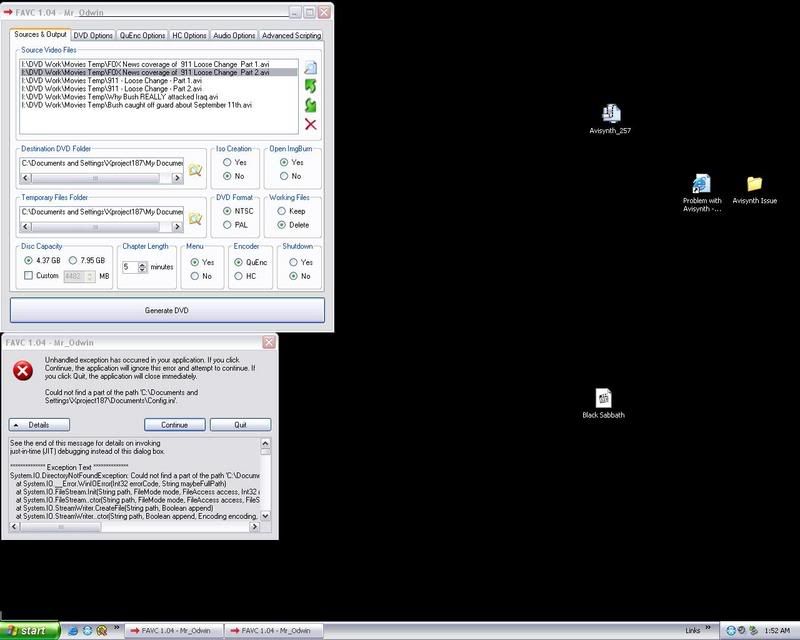Image resolution: width=800 pixels, height=640 pixels.
Task: Open the Advanced Scripting tab
Action: 291,35
